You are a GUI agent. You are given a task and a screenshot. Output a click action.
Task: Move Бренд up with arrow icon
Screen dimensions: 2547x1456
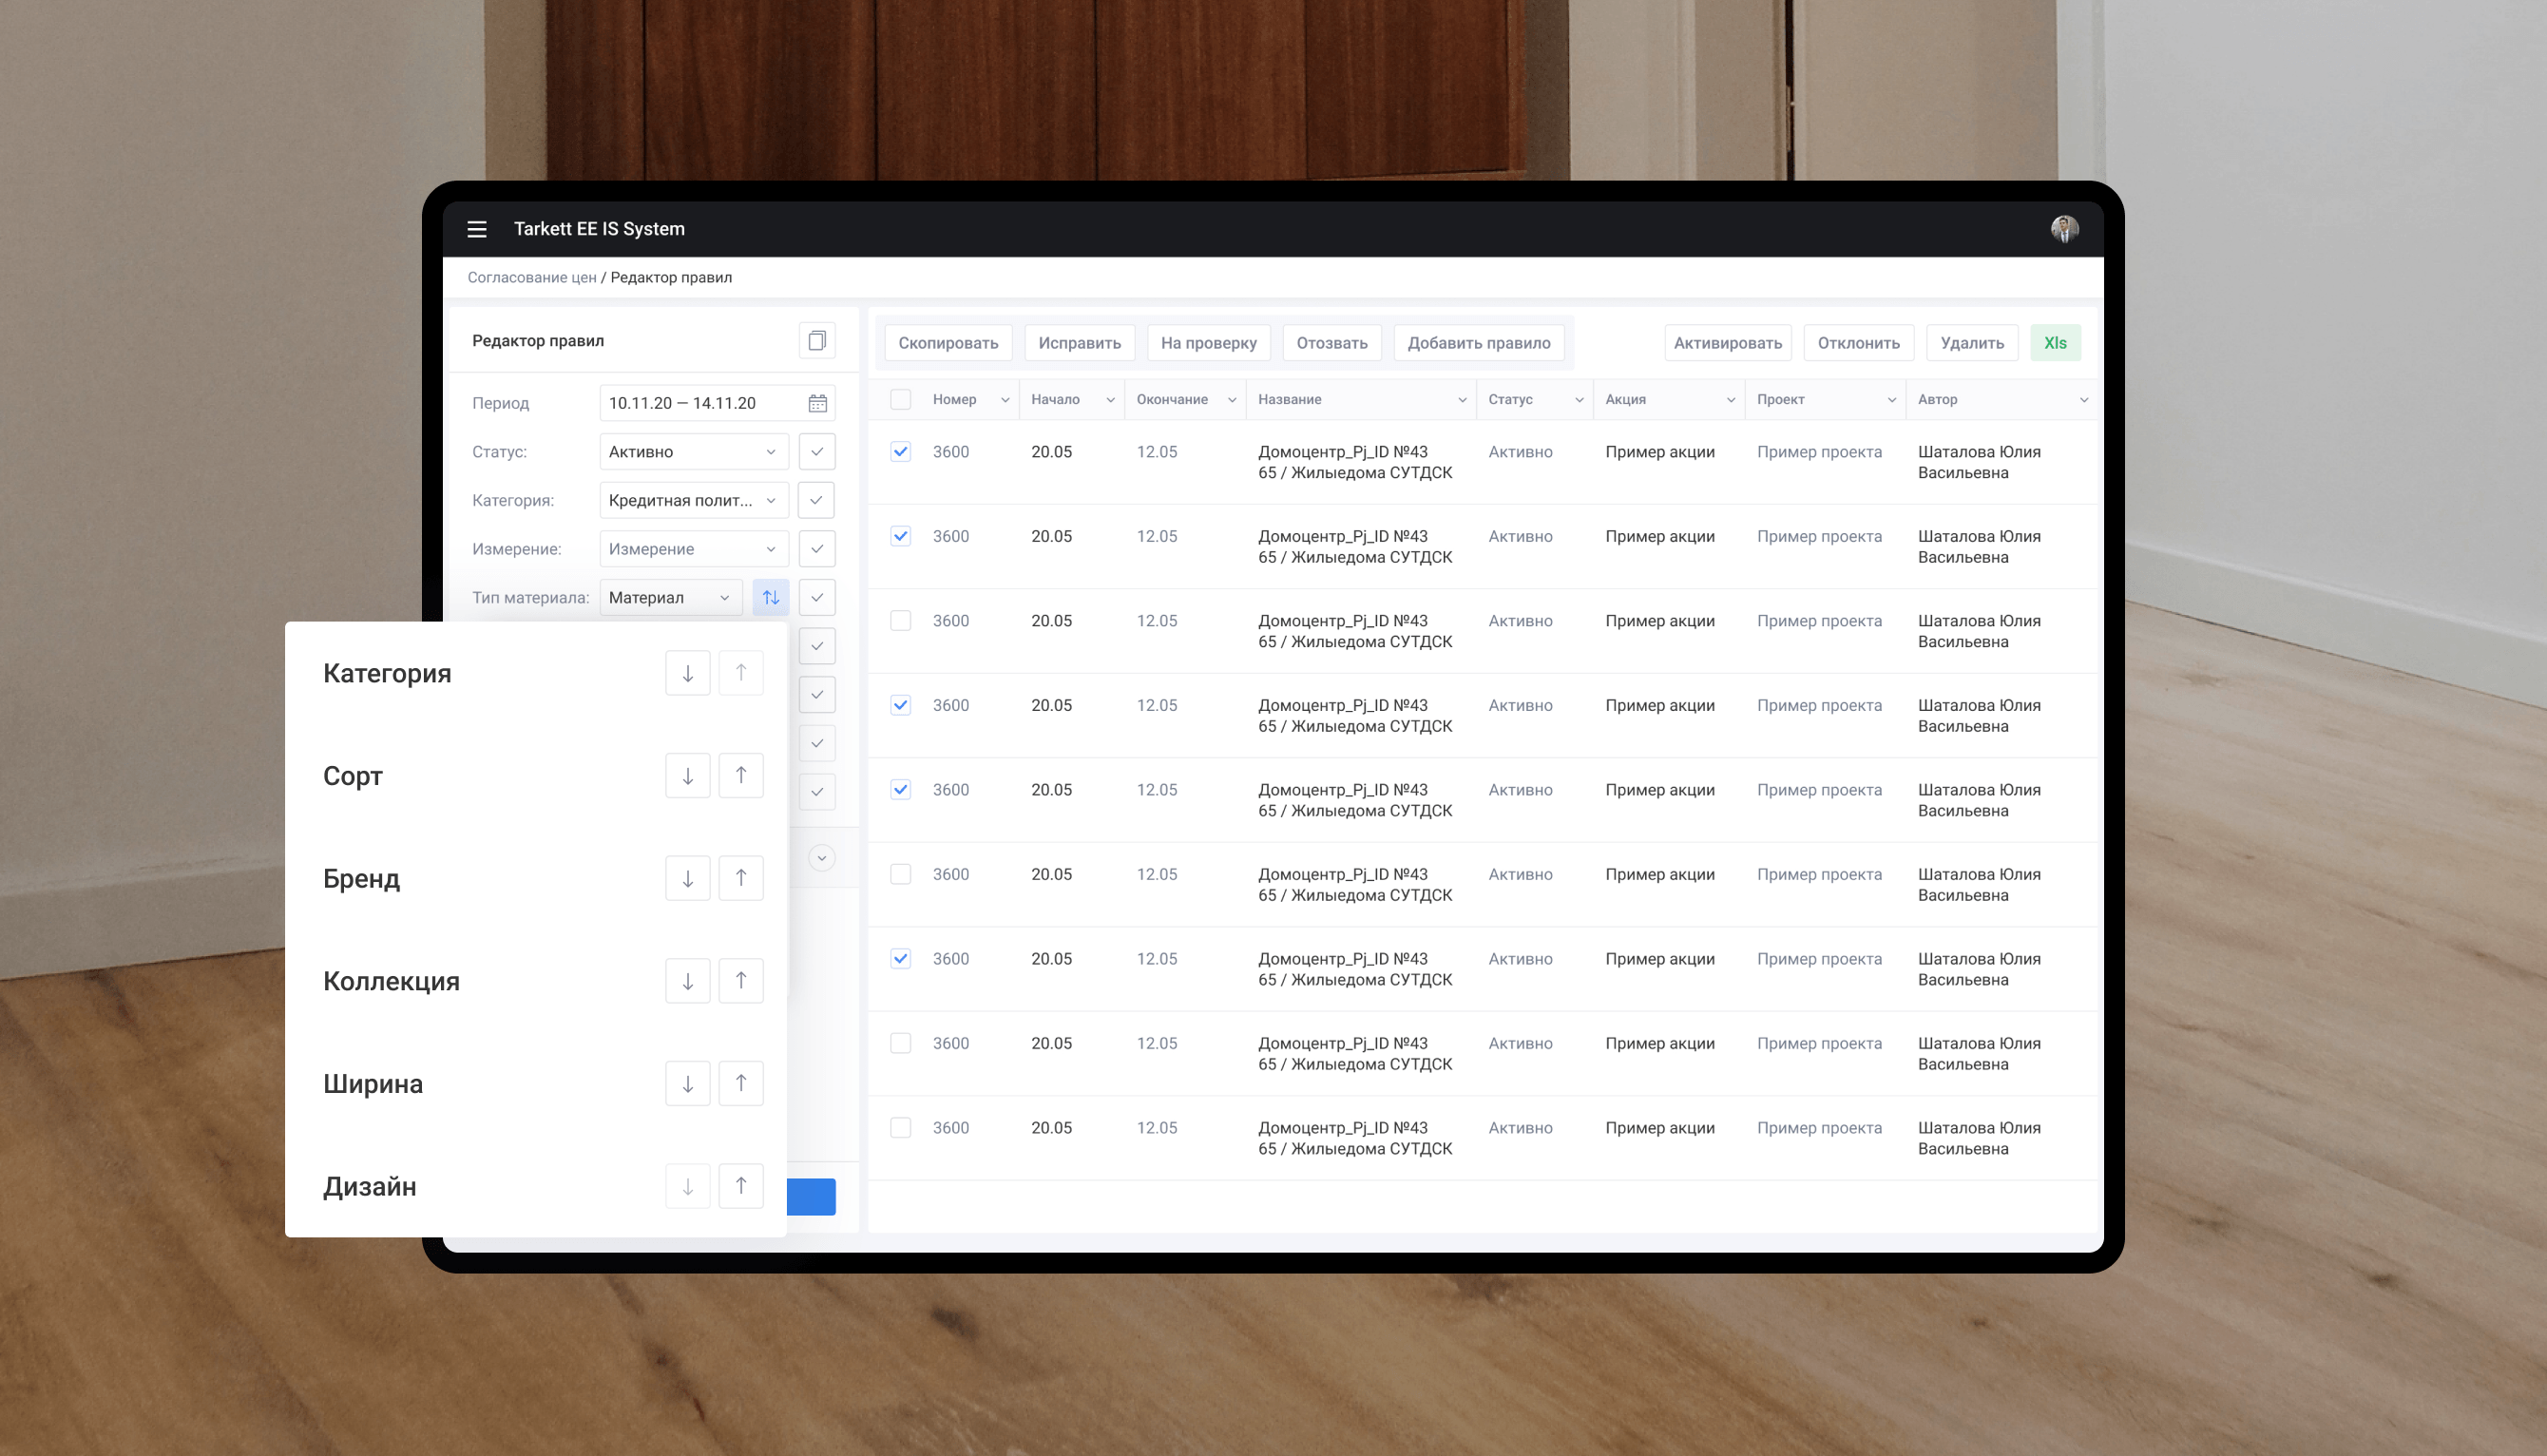(741, 878)
